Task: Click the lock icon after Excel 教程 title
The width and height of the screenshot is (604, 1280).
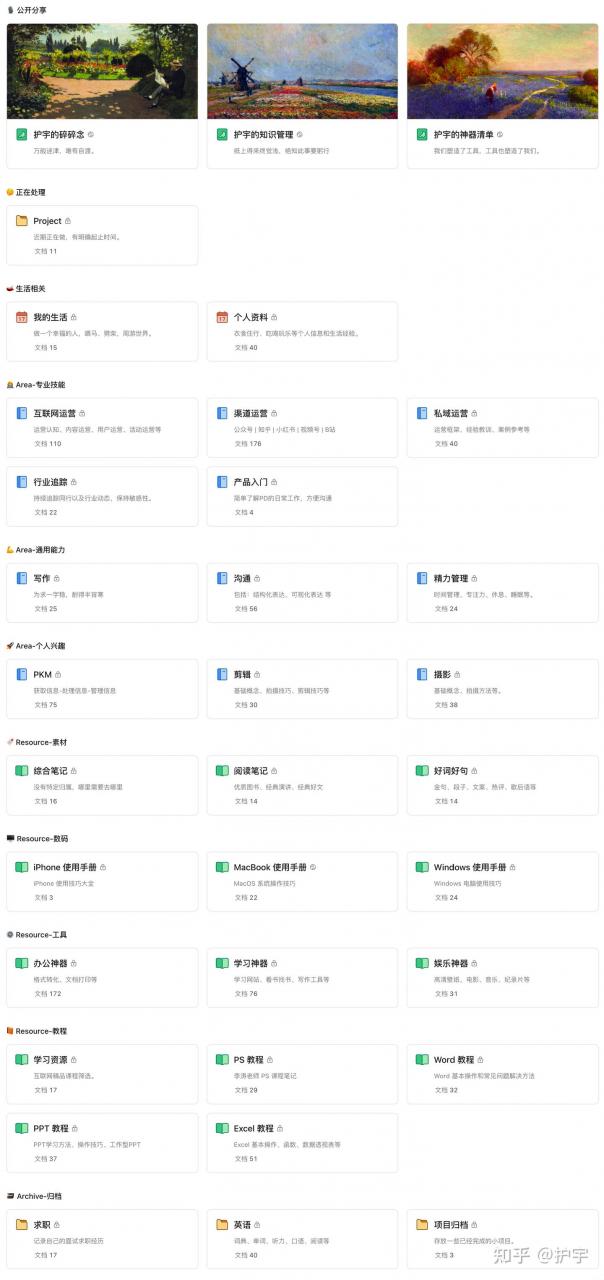Action: coord(280,1129)
